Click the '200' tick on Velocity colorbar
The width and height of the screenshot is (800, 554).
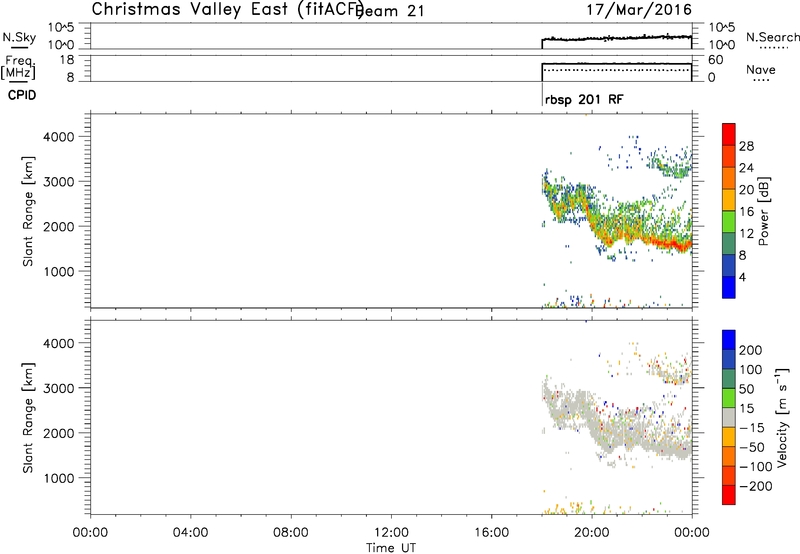(x=751, y=350)
